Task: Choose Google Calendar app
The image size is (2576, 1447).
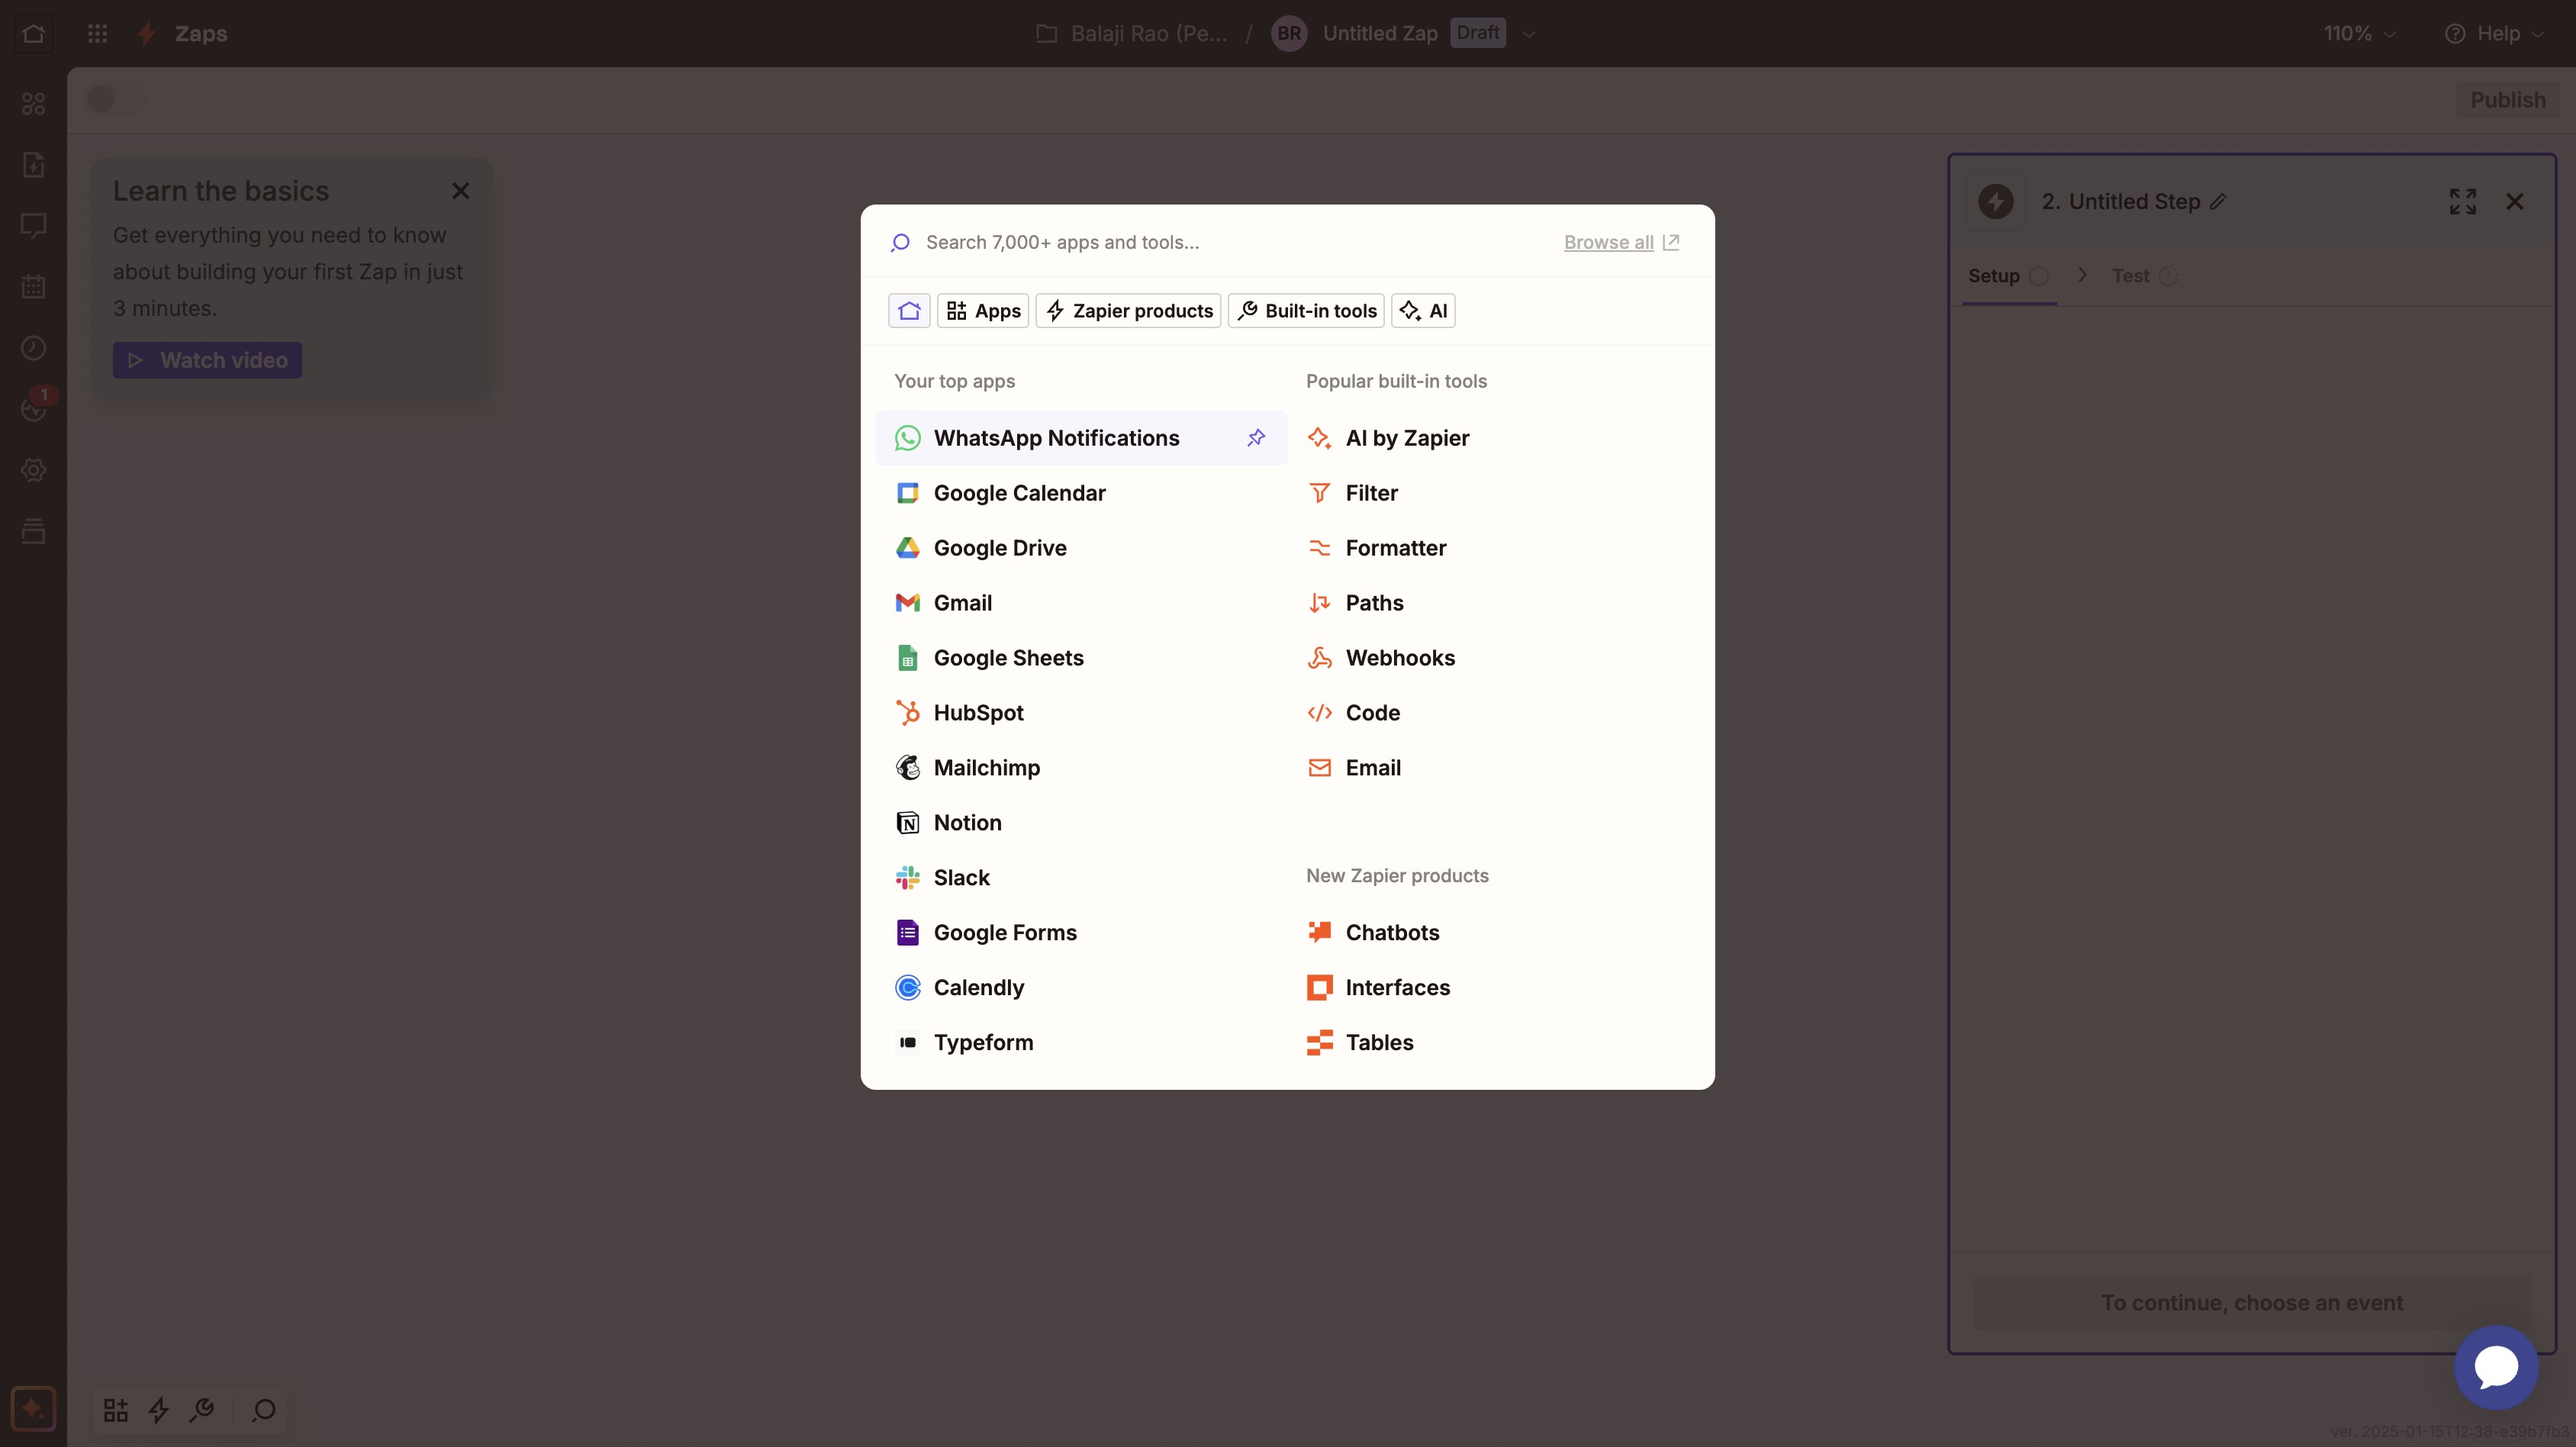Action: 1080,493
